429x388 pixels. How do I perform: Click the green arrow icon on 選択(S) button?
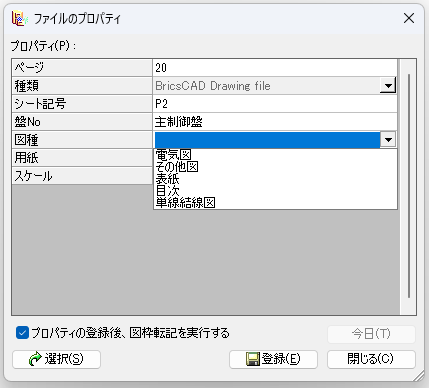35,359
